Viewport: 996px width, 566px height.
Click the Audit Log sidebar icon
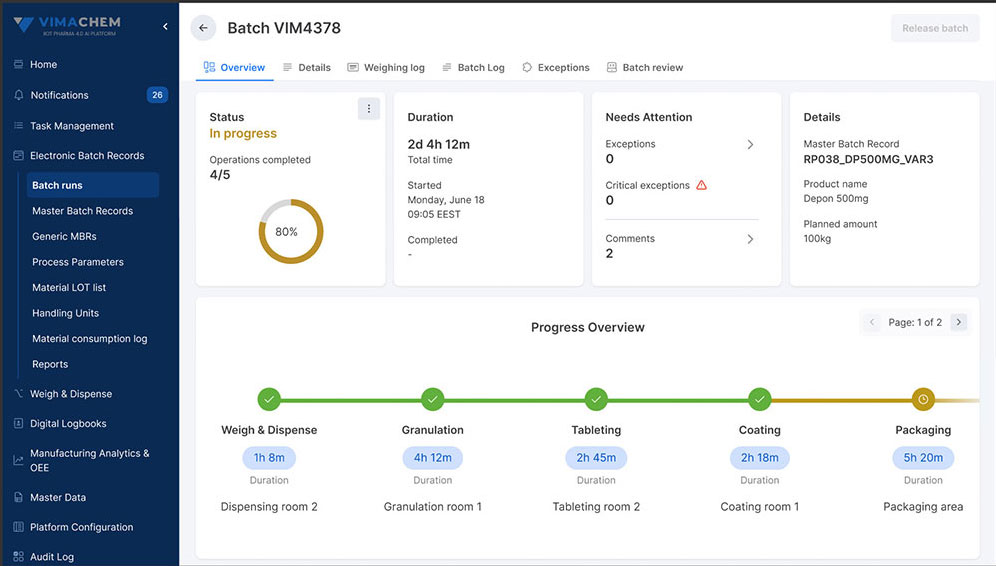(x=19, y=557)
